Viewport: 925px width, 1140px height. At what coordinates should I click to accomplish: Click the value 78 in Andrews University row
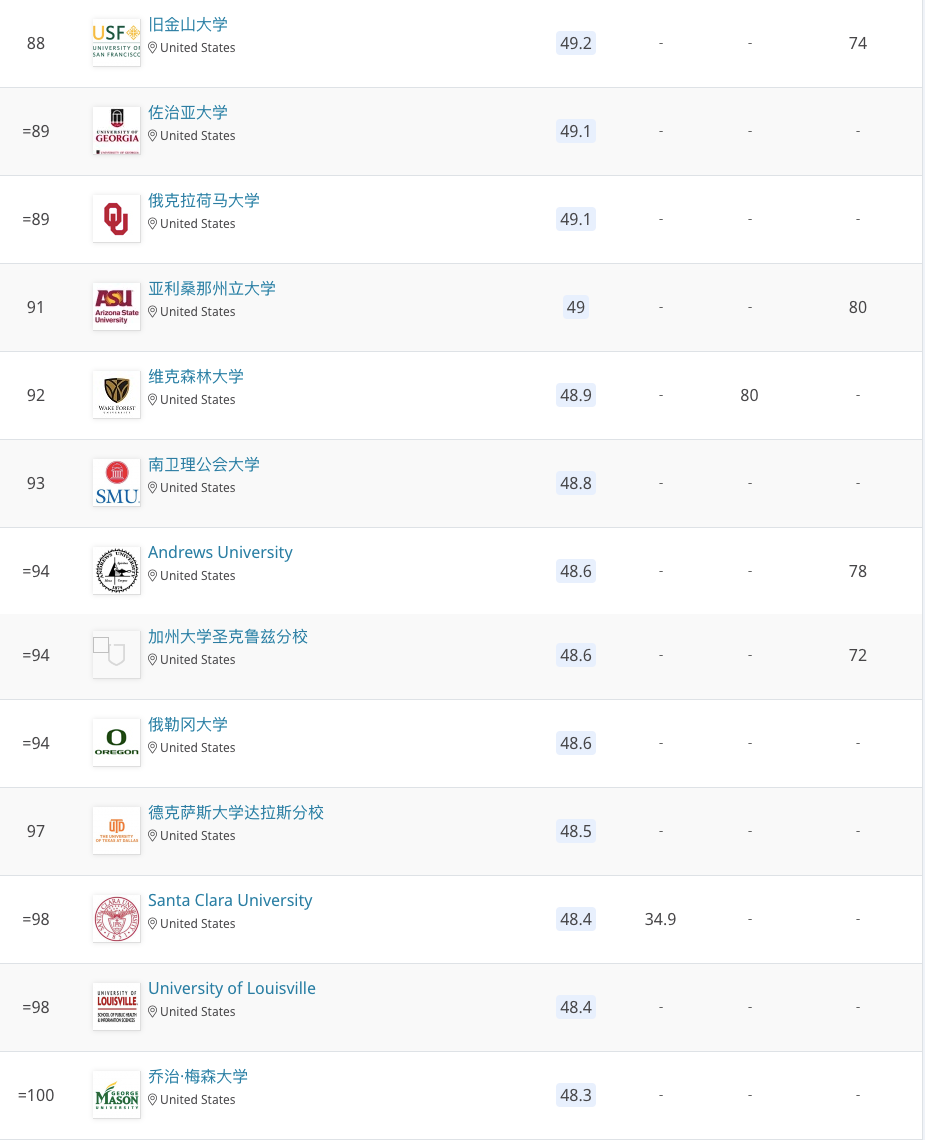(x=858, y=571)
